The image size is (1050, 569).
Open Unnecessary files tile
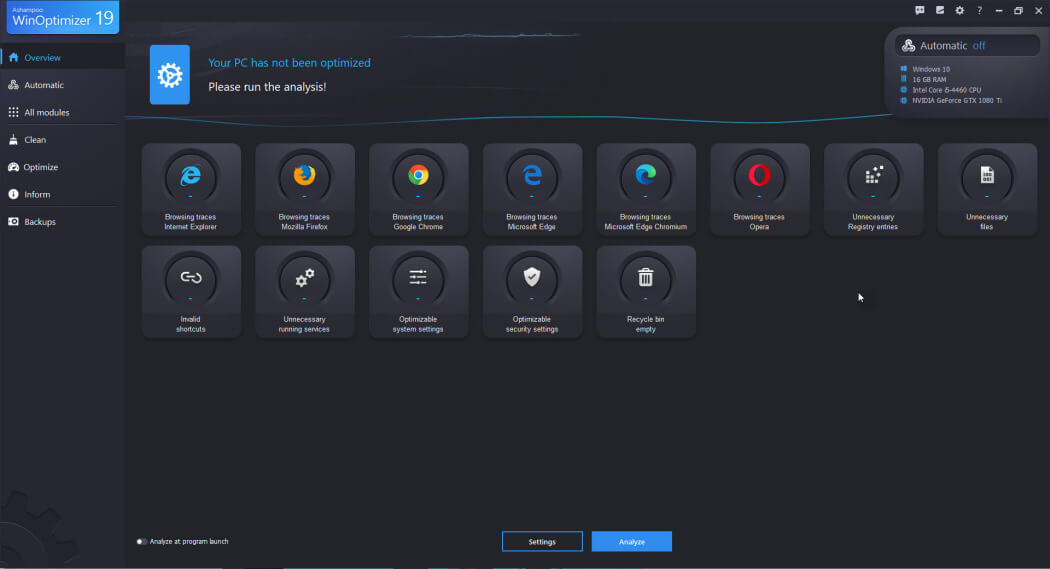coord(988,189)
